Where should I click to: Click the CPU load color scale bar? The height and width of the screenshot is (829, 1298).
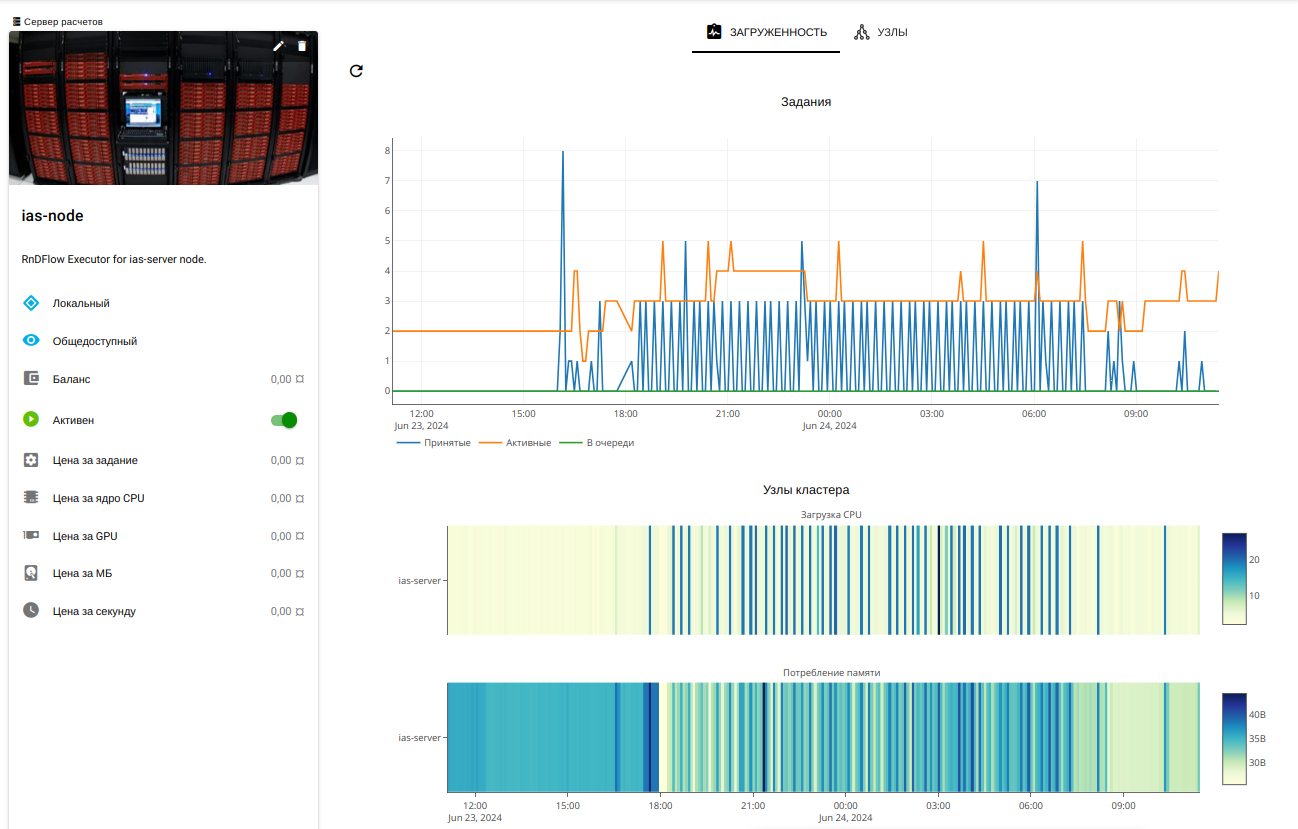(x=1234, y=578)
